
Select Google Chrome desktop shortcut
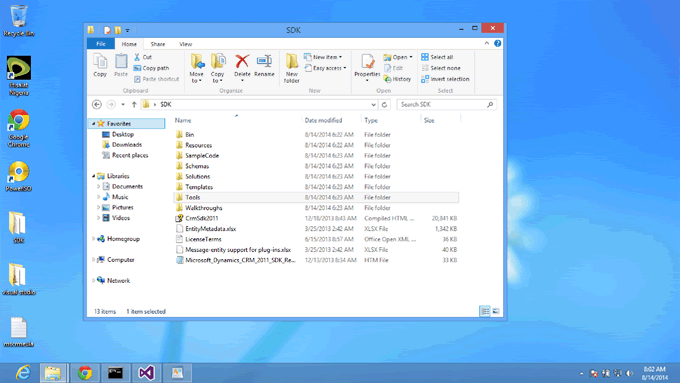pos(18,129)
